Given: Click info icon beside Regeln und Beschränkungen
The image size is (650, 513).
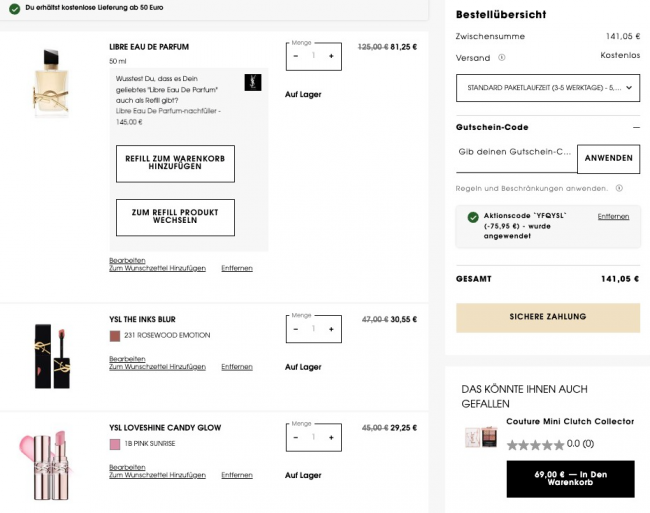Looking at the screenshot, I should [x=619, y=188].
